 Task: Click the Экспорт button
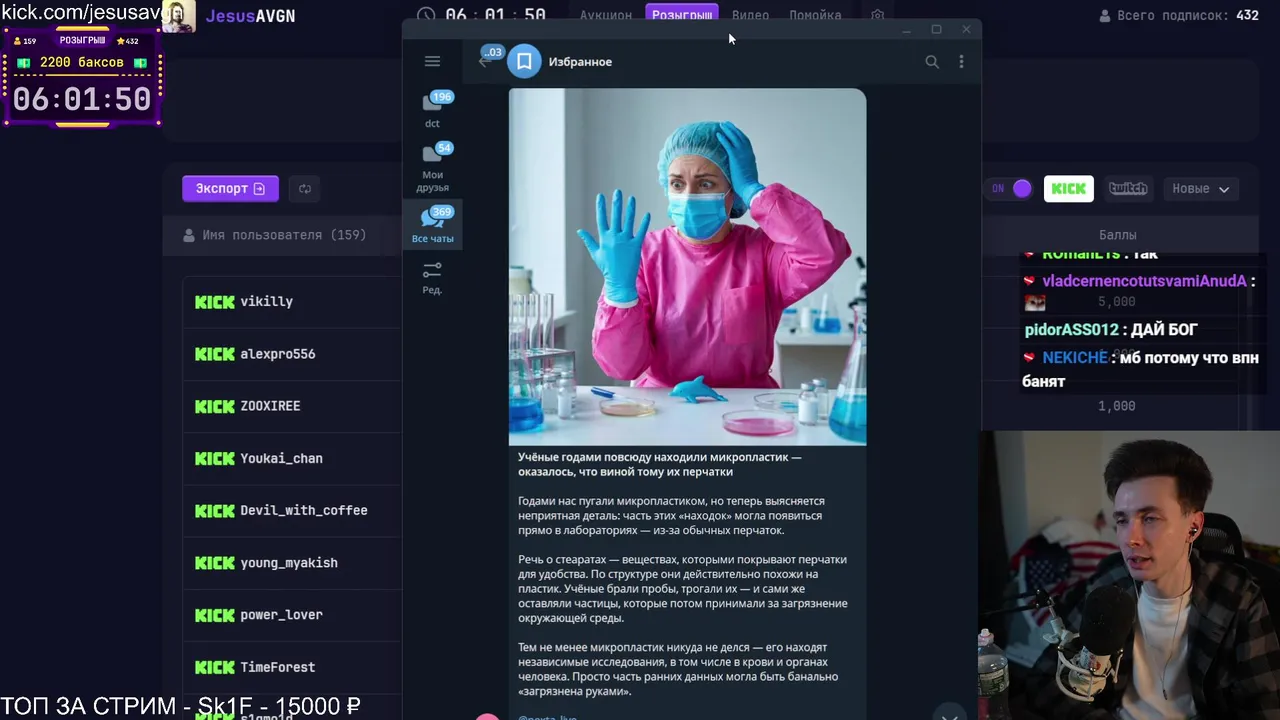(230, 188)
